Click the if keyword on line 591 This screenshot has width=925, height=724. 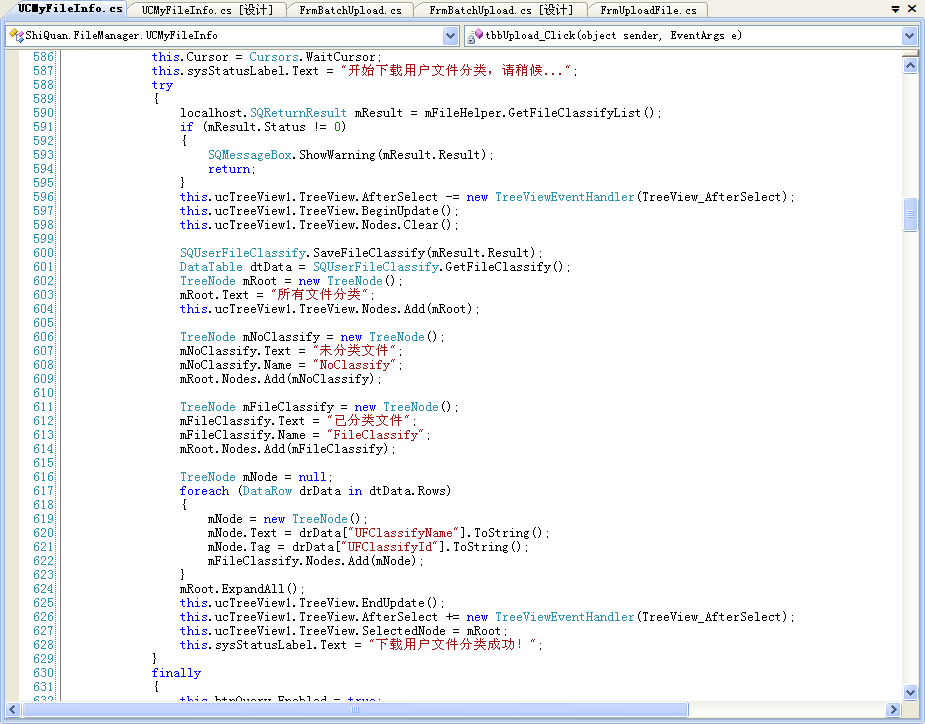(x=186, y=127)
